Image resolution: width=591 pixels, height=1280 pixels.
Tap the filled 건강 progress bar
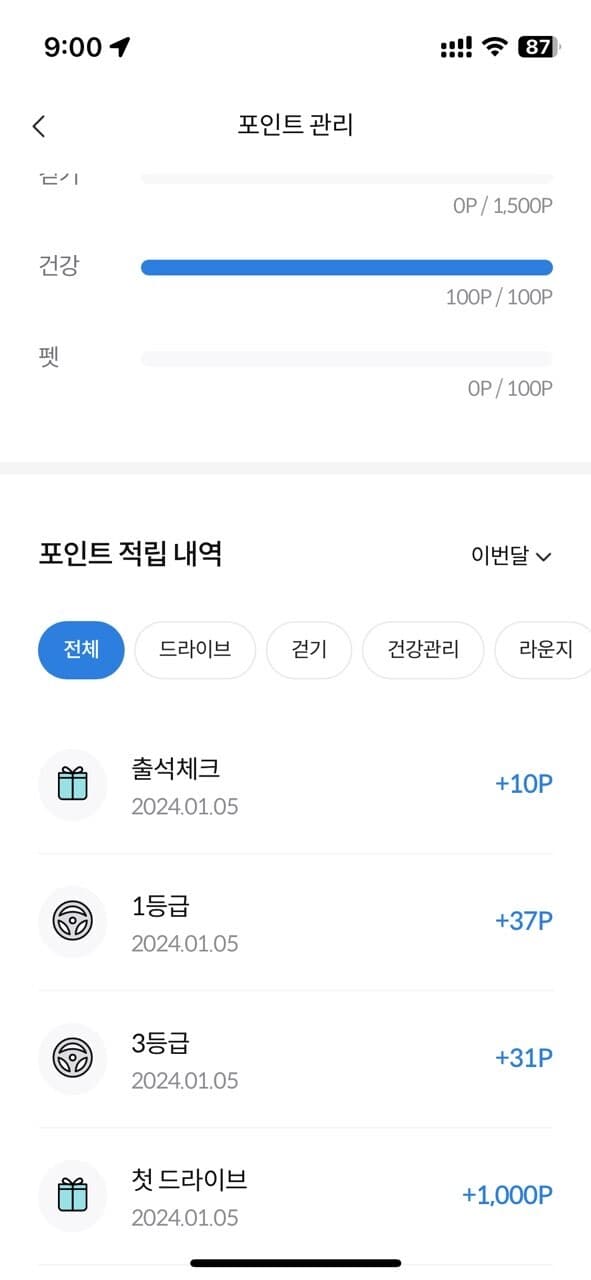click(347, 267)
